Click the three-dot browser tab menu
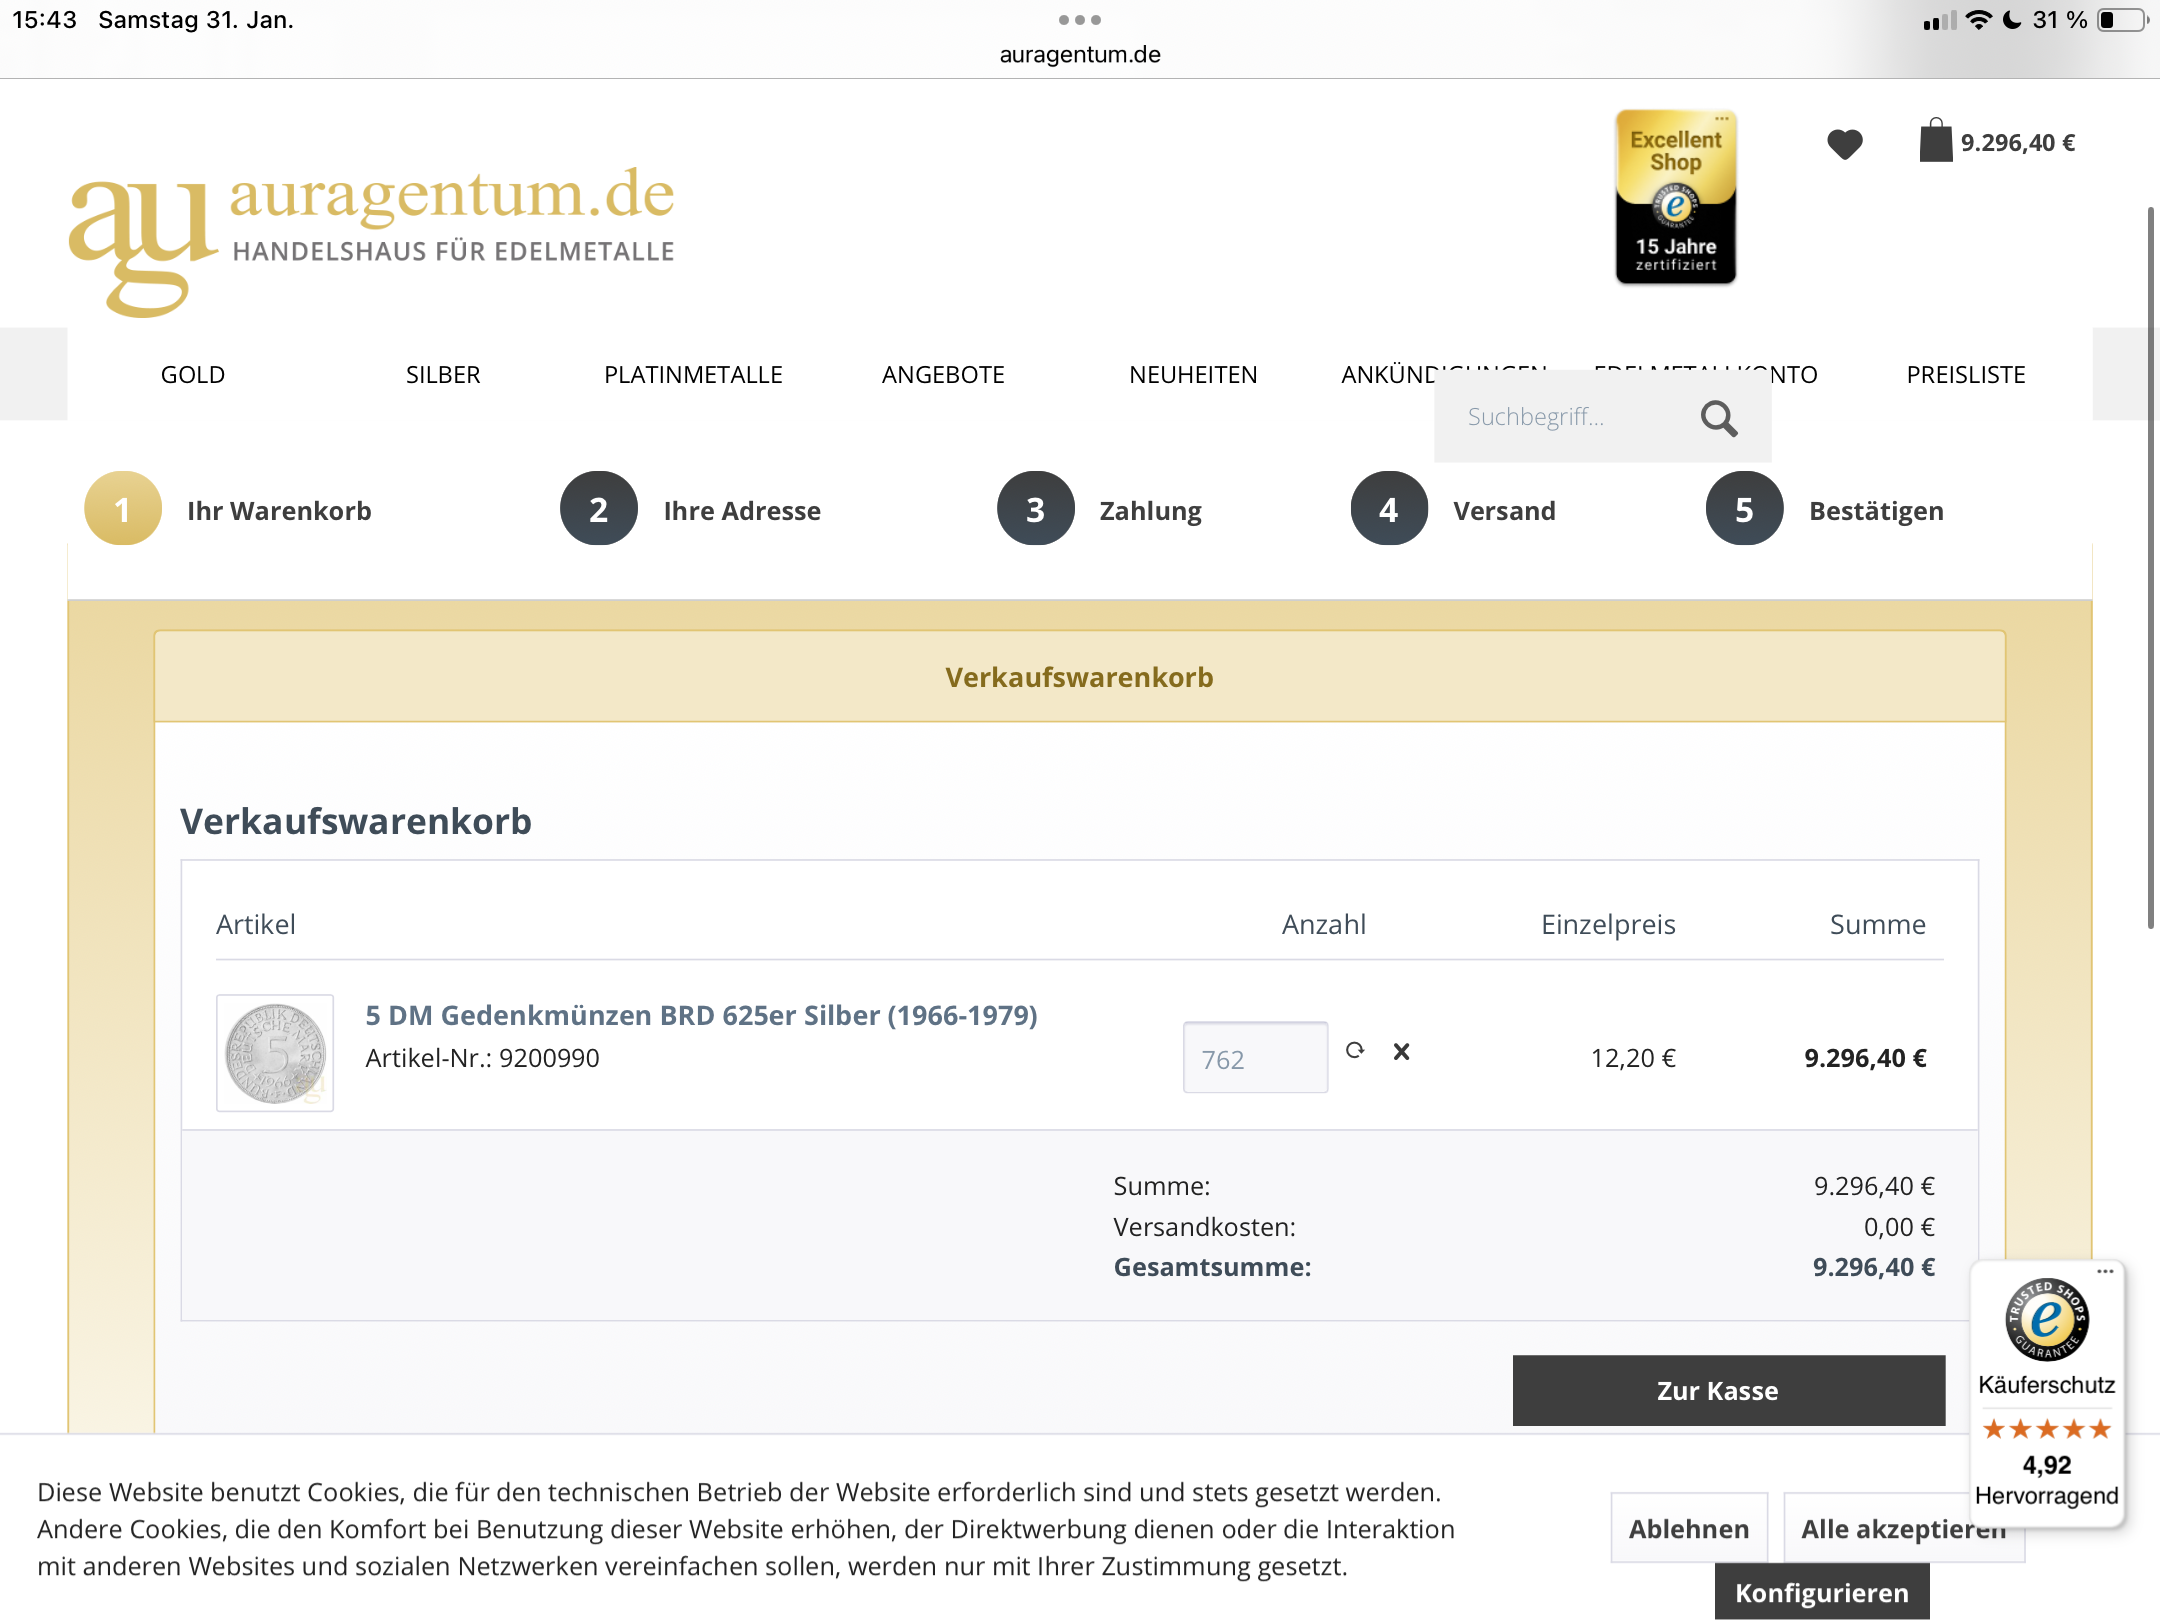The width and height of the screenshot is (2160, 1620). 1079,20
